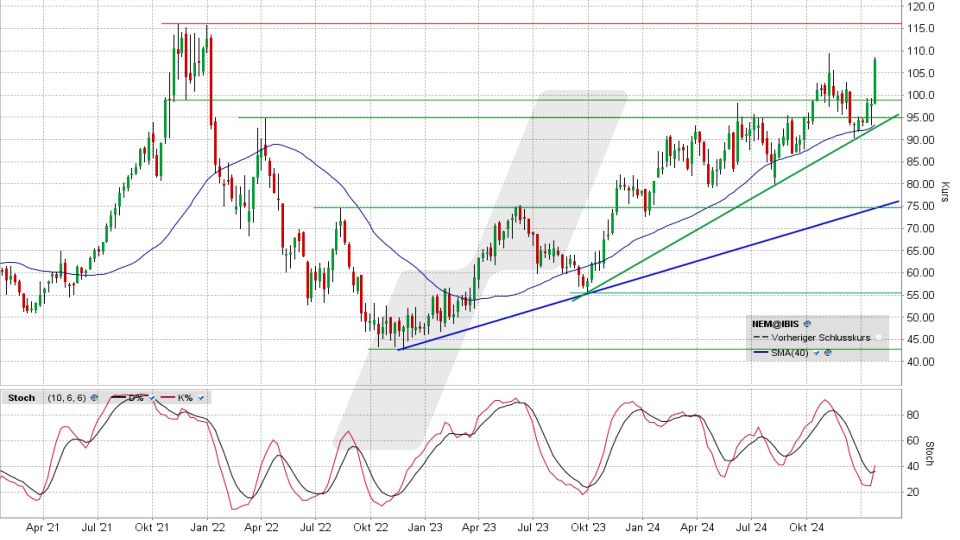Toggle the K% line checkbox
The height and width of the screenshot is (540, 960).
click(x=201, y=398)
